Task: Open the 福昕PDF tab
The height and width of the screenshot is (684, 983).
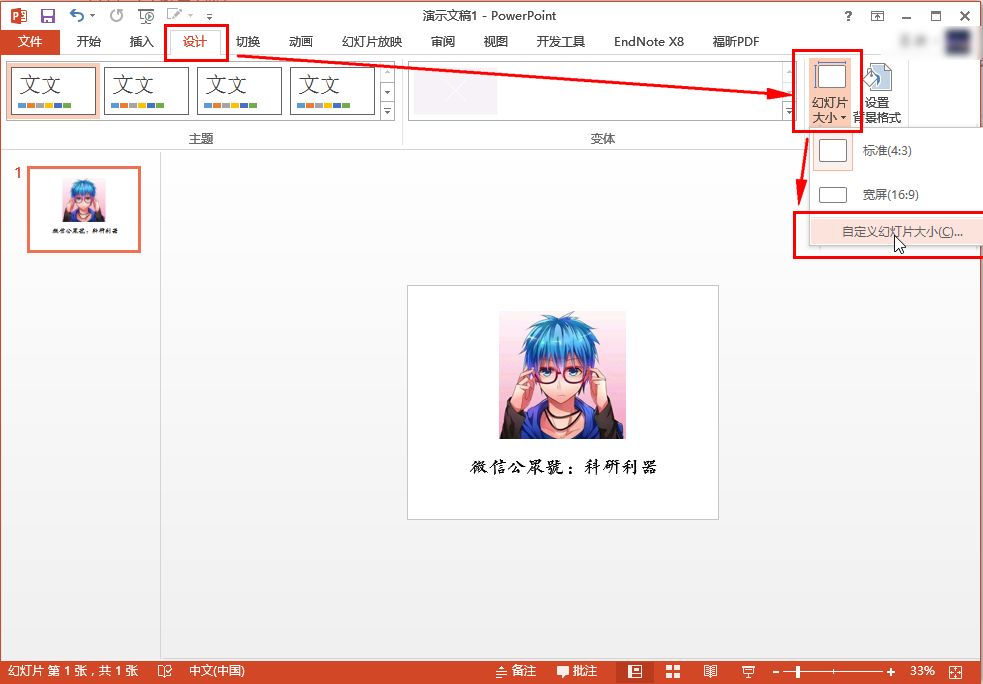Action: [x=735, y=42]
